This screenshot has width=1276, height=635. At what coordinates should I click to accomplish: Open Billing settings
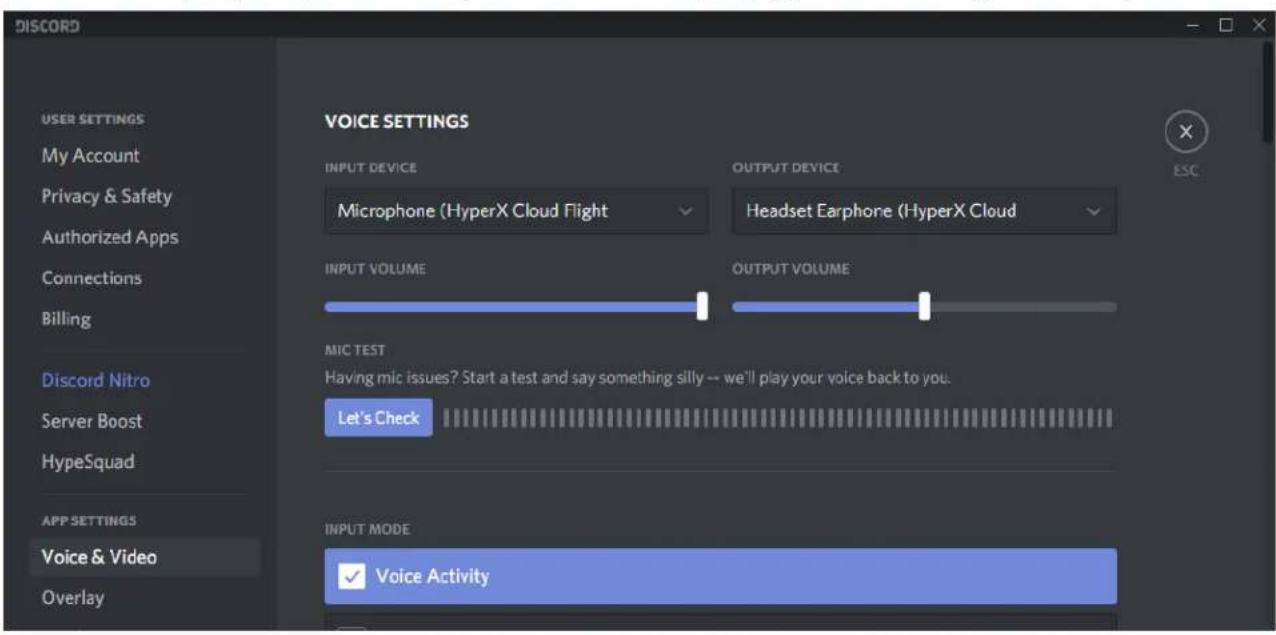pos(67,320)
